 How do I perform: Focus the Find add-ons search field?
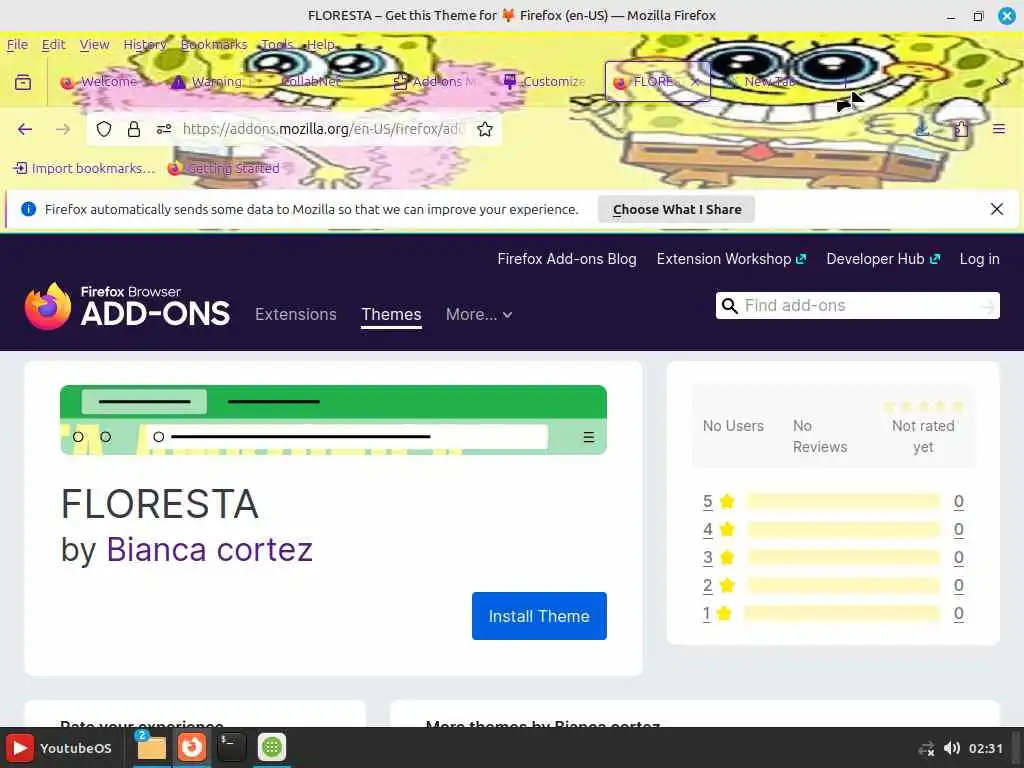pyautogui.click(x=859, y=306)
